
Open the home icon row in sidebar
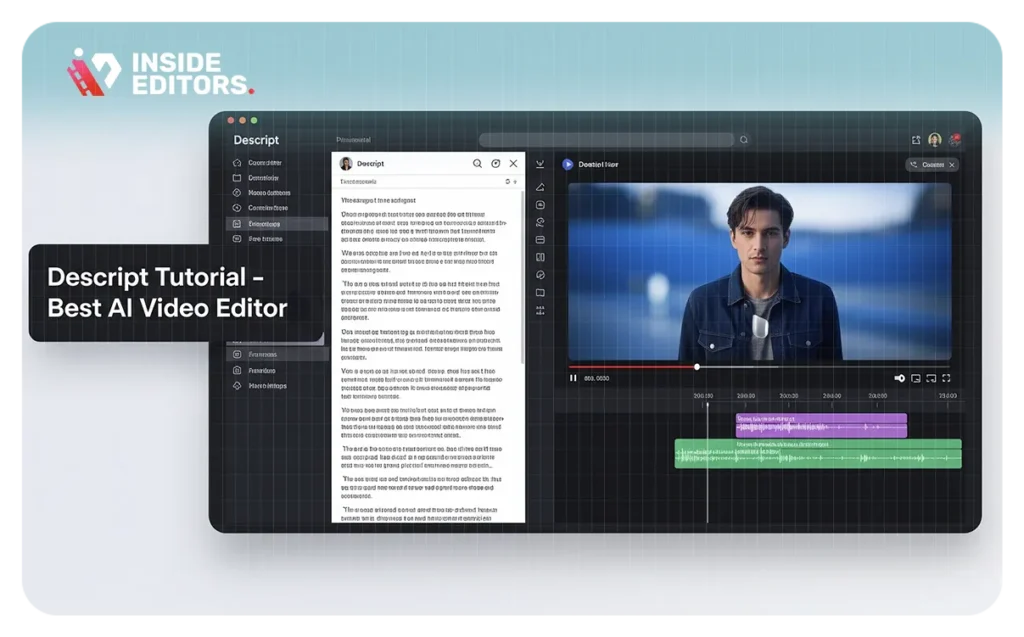(276, 163)
